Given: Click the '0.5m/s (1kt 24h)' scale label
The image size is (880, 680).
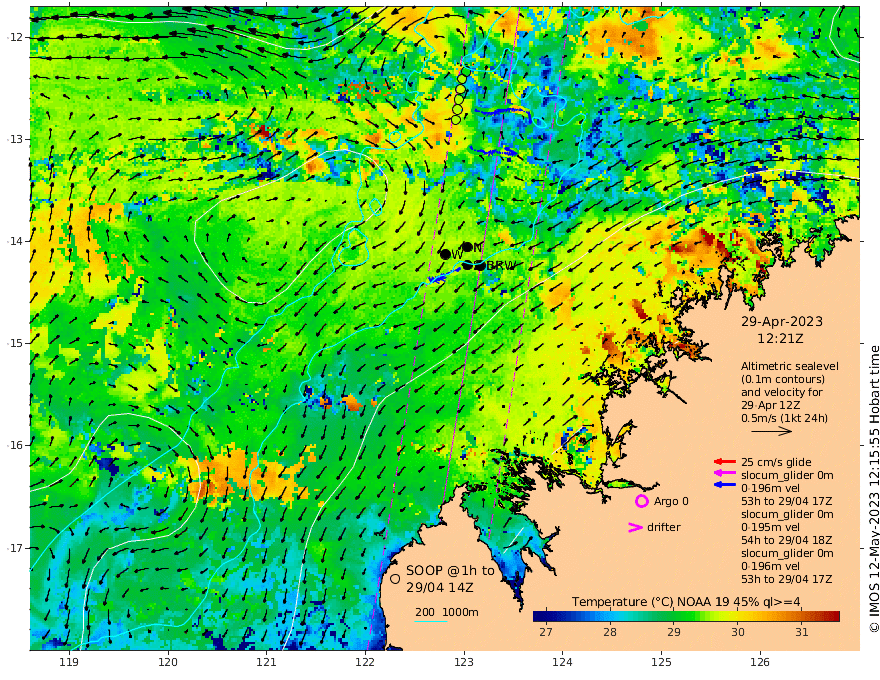Looking at the screenshot, I should [x=784, y=418].
